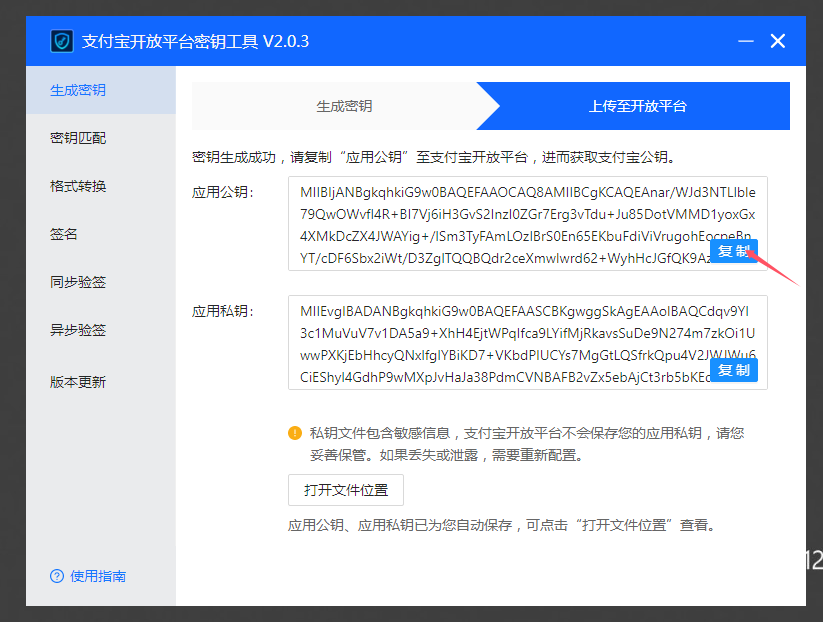The width and height of the screenshot is (823, 622).
Task: Click the 生成密钥 step tab
Action: click(344, 106)
